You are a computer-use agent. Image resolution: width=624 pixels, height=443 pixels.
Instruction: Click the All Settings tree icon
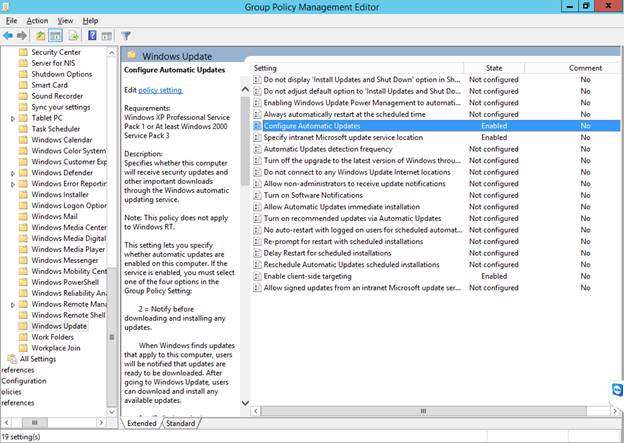click(12, 359)
